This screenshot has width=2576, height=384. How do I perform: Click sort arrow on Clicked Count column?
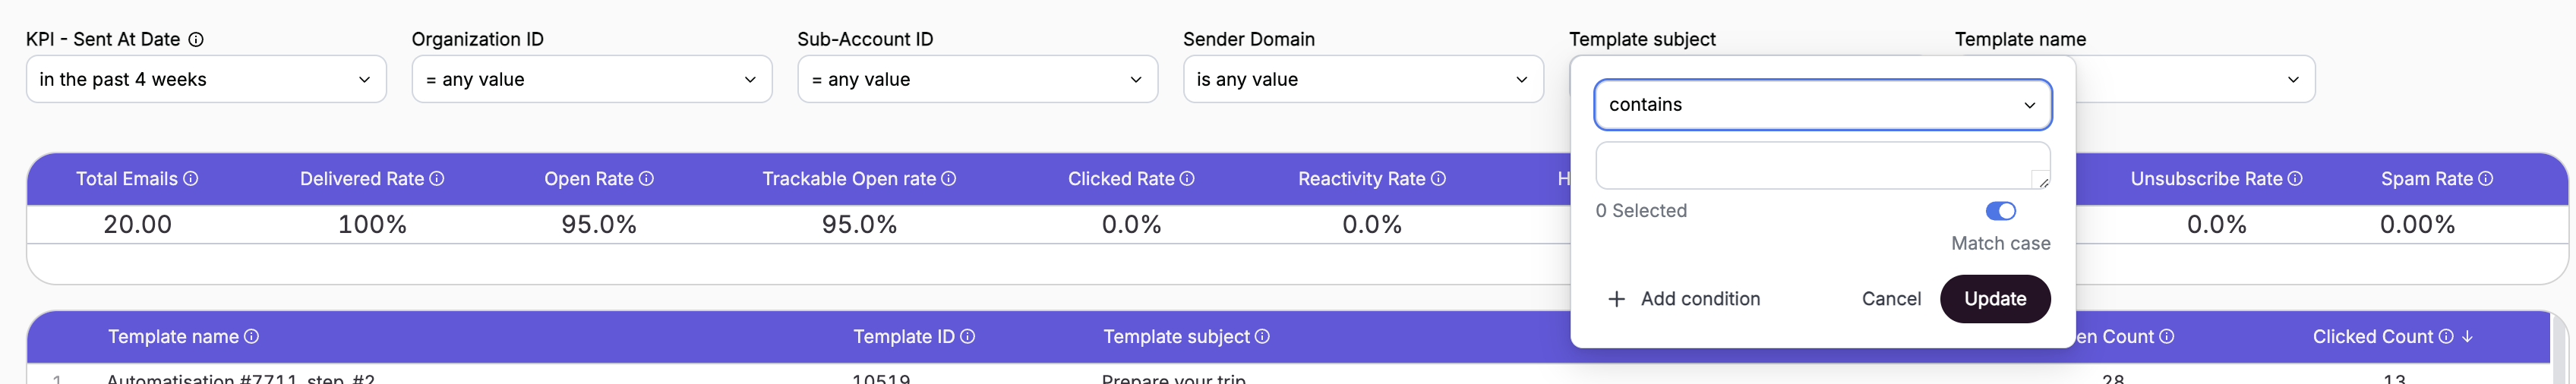coord(2467,337)
